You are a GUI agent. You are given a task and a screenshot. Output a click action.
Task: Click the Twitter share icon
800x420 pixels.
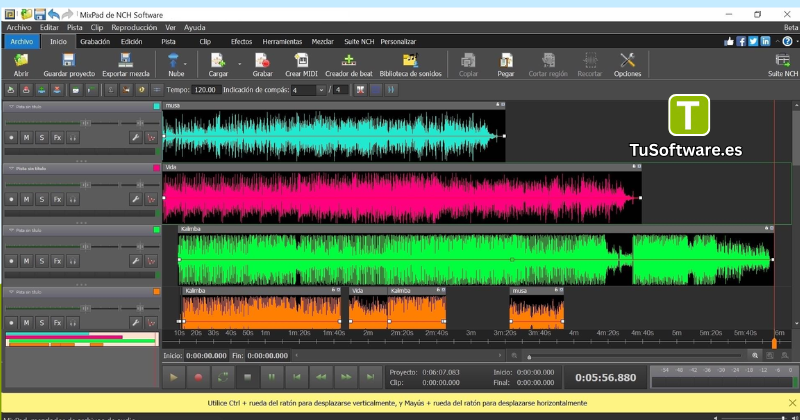pos(753,41)
